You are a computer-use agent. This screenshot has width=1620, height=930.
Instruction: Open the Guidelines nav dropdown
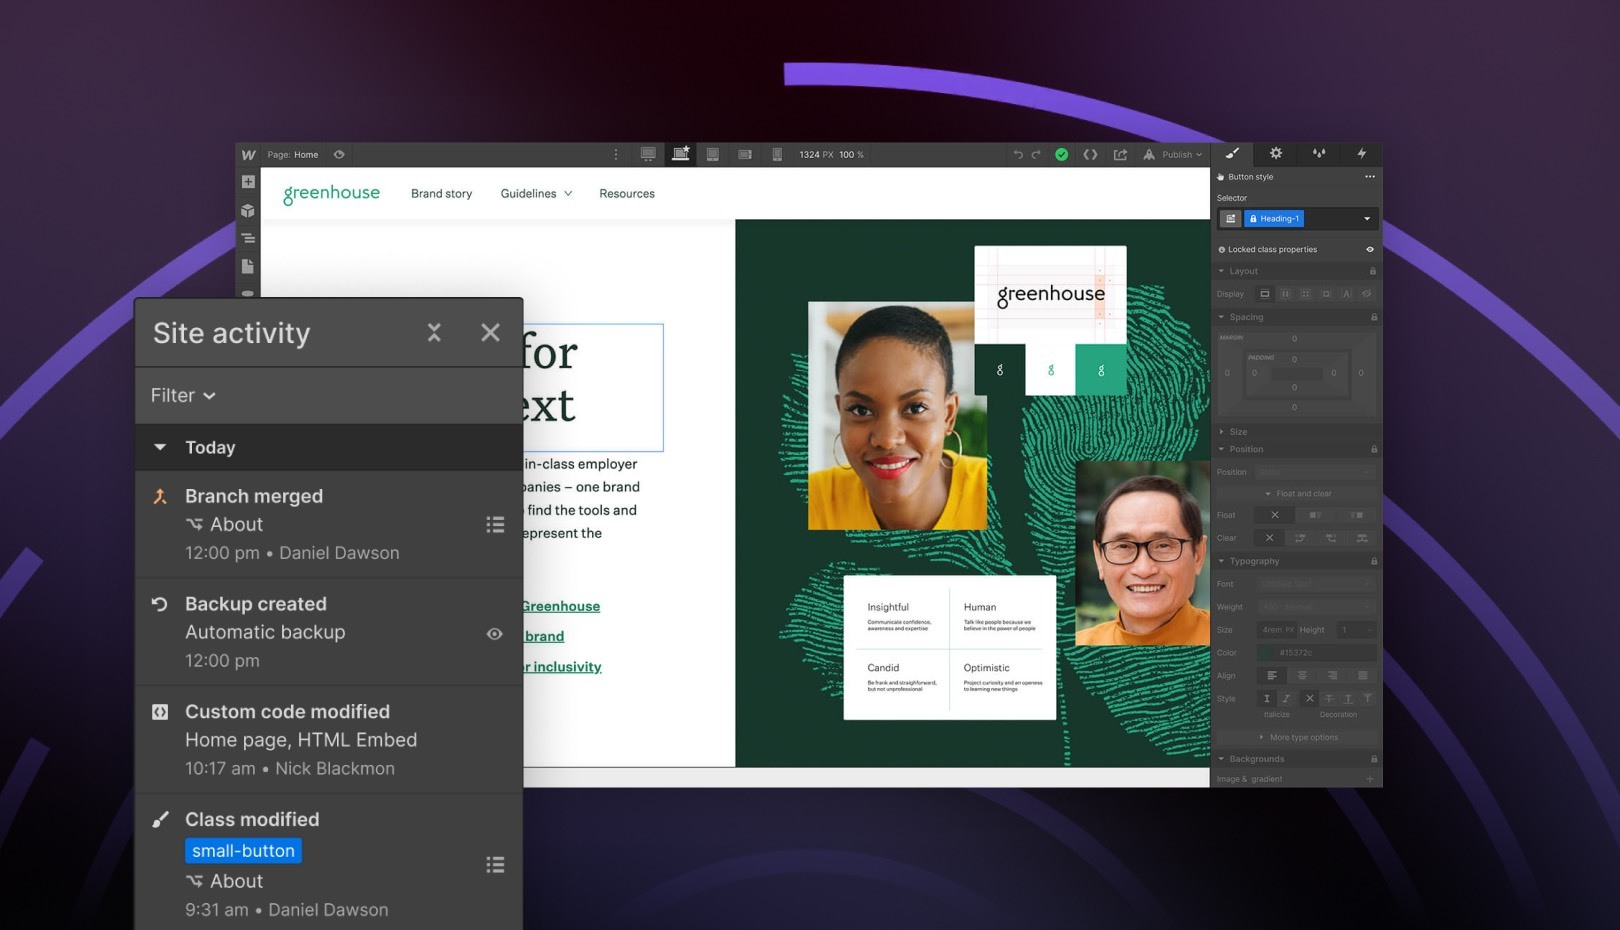[x=536, y=194]
